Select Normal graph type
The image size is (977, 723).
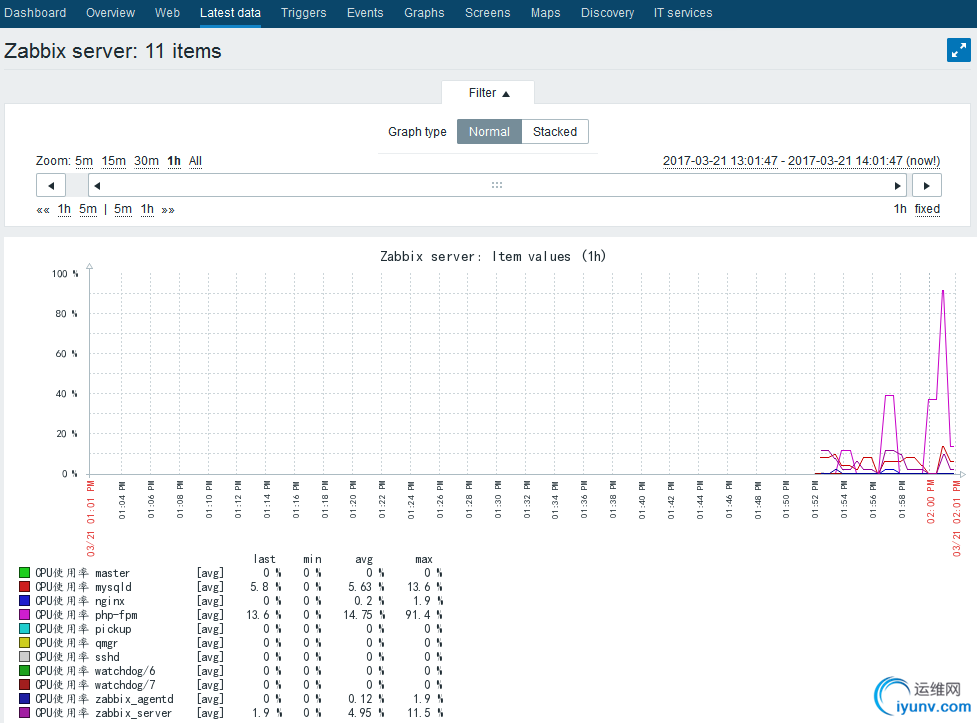coord(489,132)
